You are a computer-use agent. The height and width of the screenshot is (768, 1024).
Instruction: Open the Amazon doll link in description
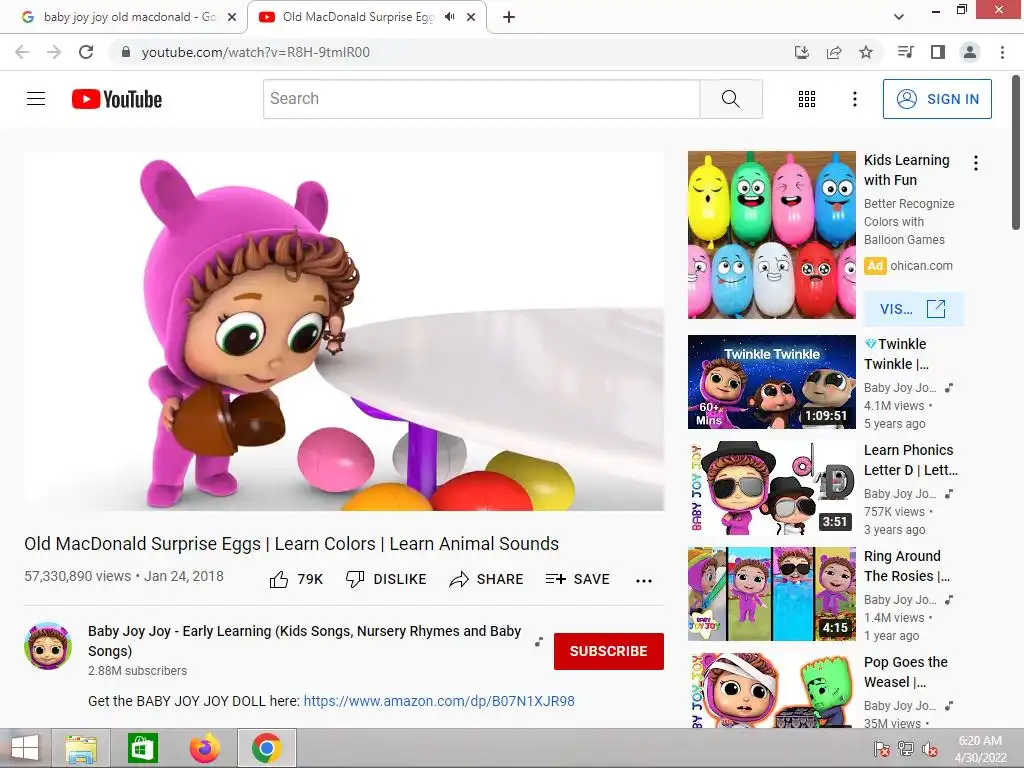(x=439, y=701)
